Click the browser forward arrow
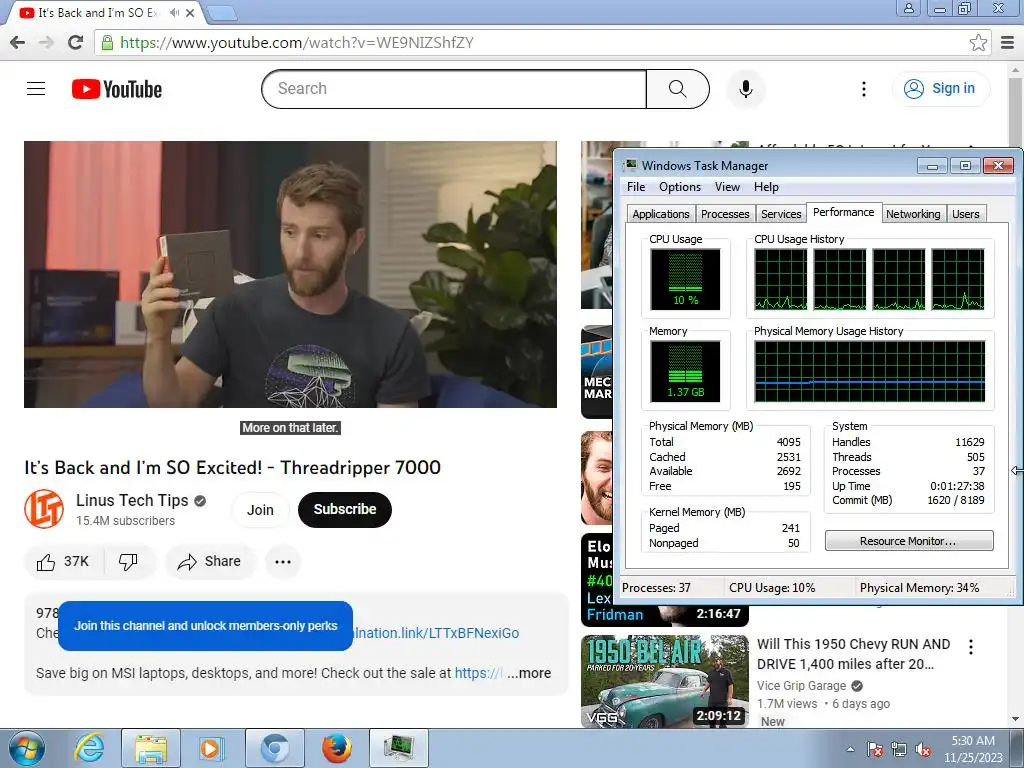 pyautogui.click(x=46, y=43)
